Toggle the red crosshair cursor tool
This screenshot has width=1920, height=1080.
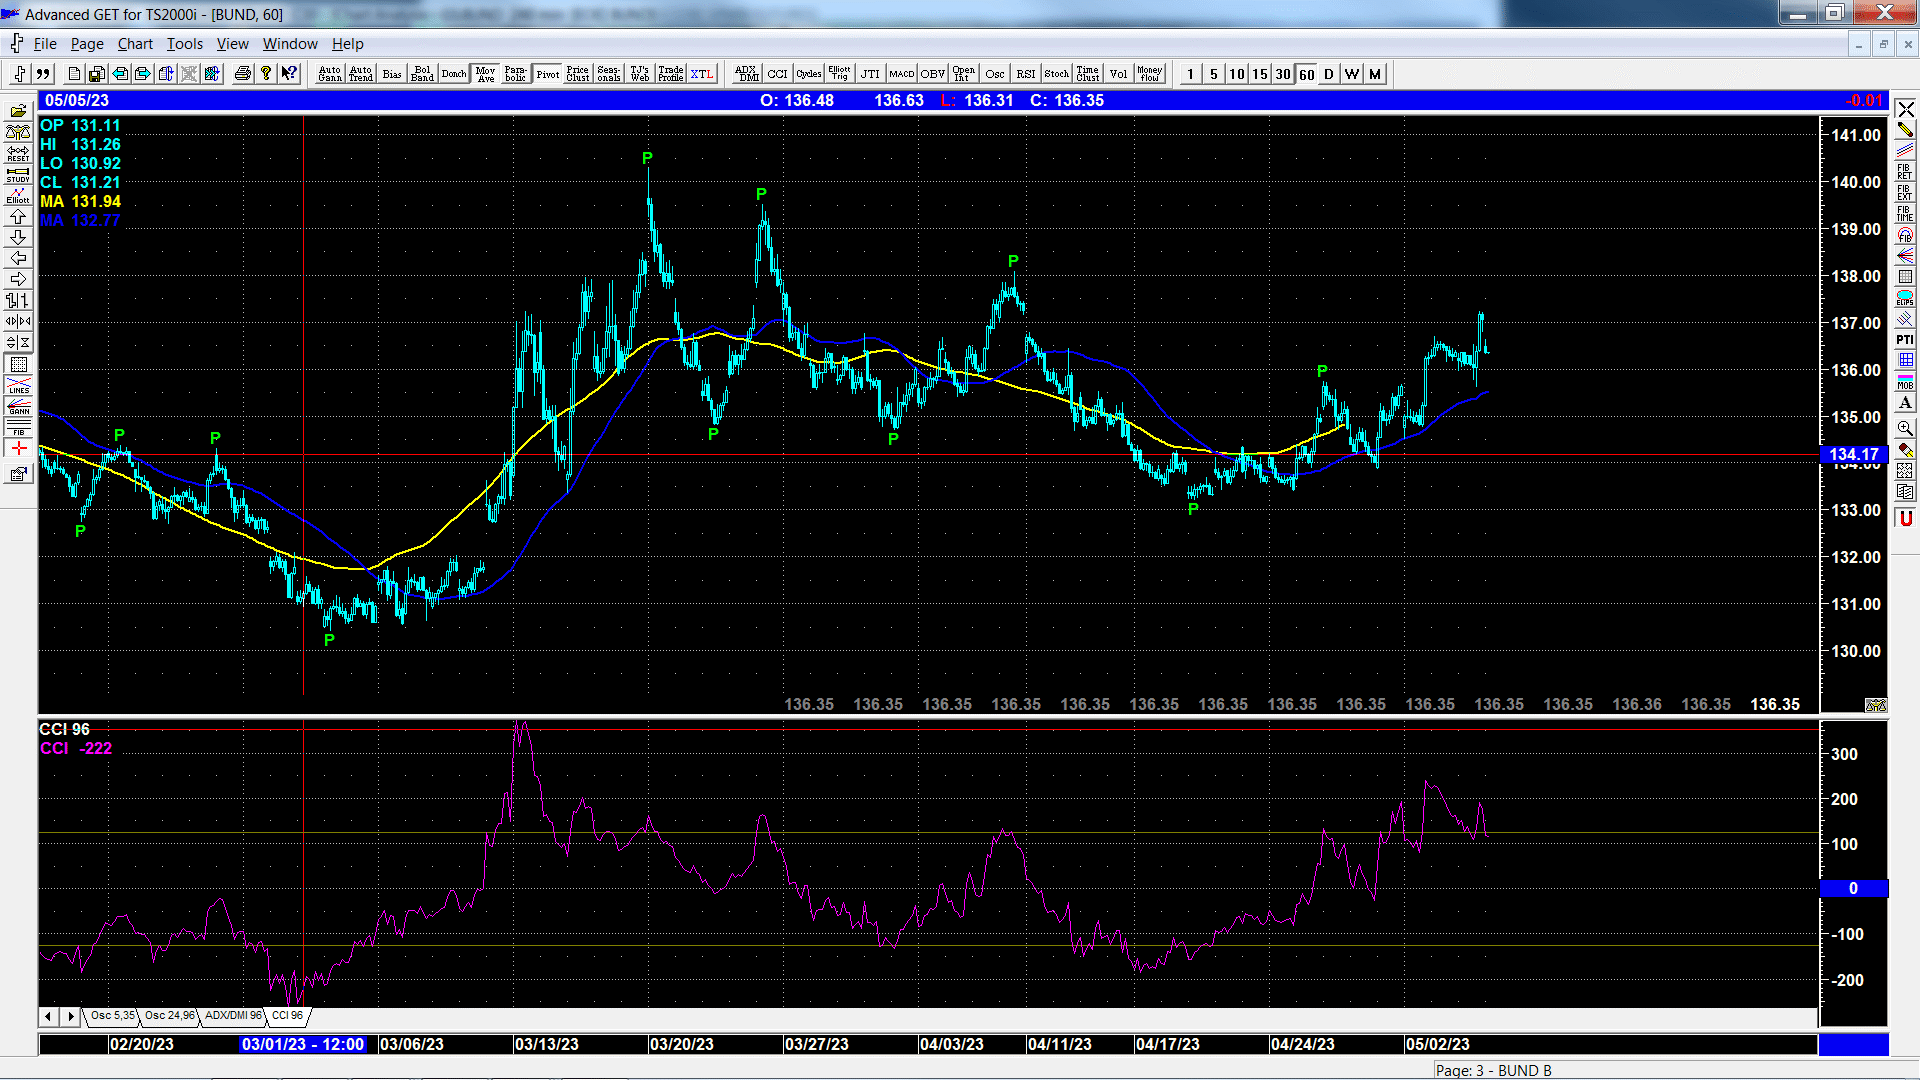coord(18,448)
